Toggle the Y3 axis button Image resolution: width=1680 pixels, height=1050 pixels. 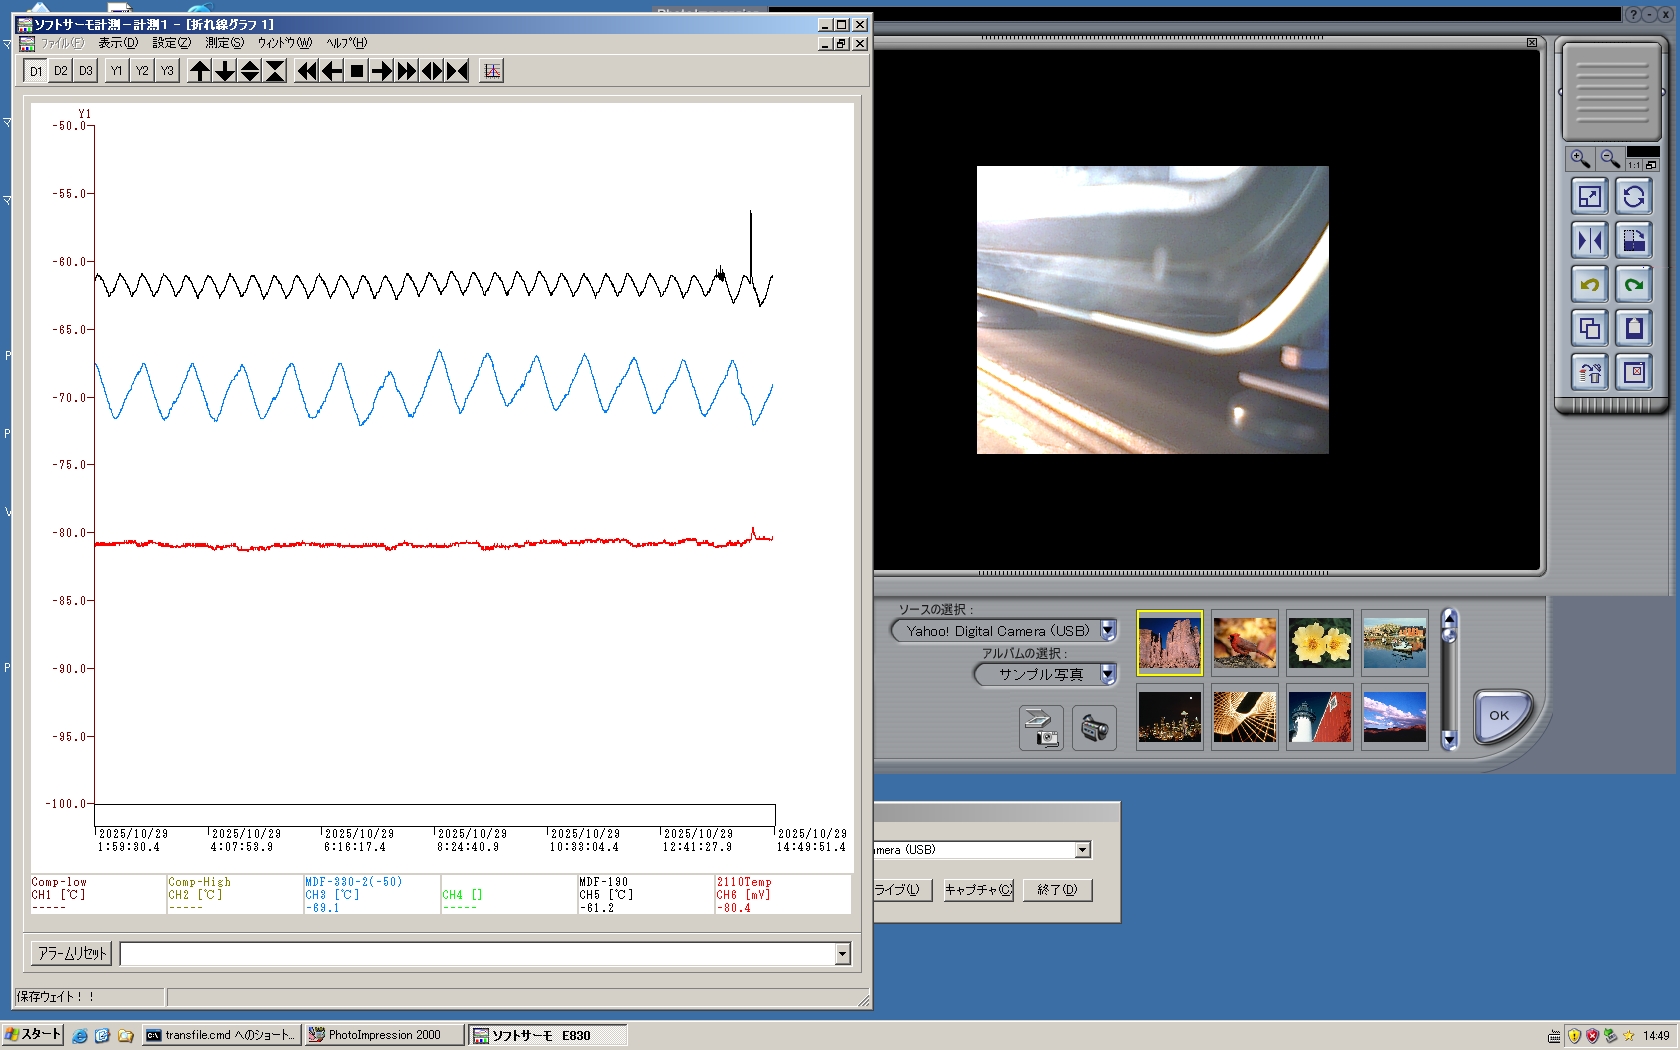point(167,71)
